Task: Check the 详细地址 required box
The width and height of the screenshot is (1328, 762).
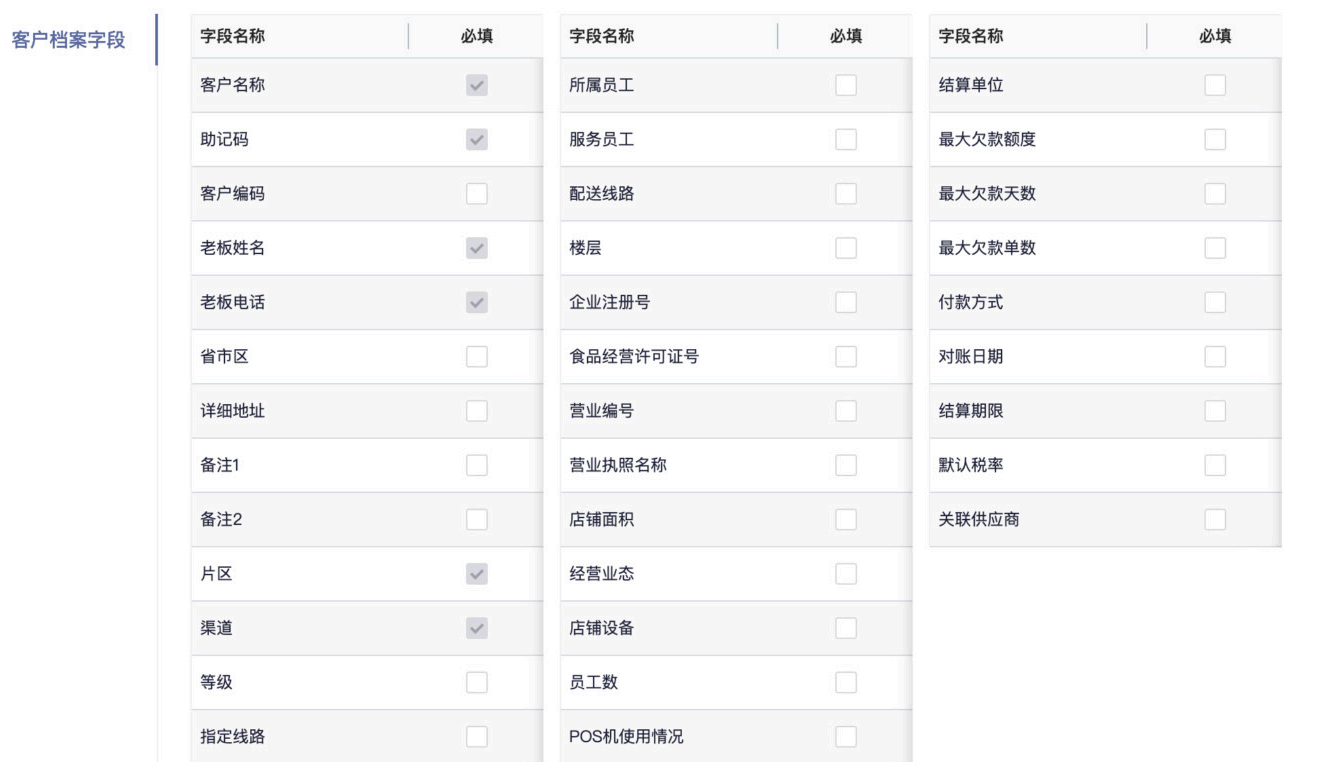Action: point(477,410)
